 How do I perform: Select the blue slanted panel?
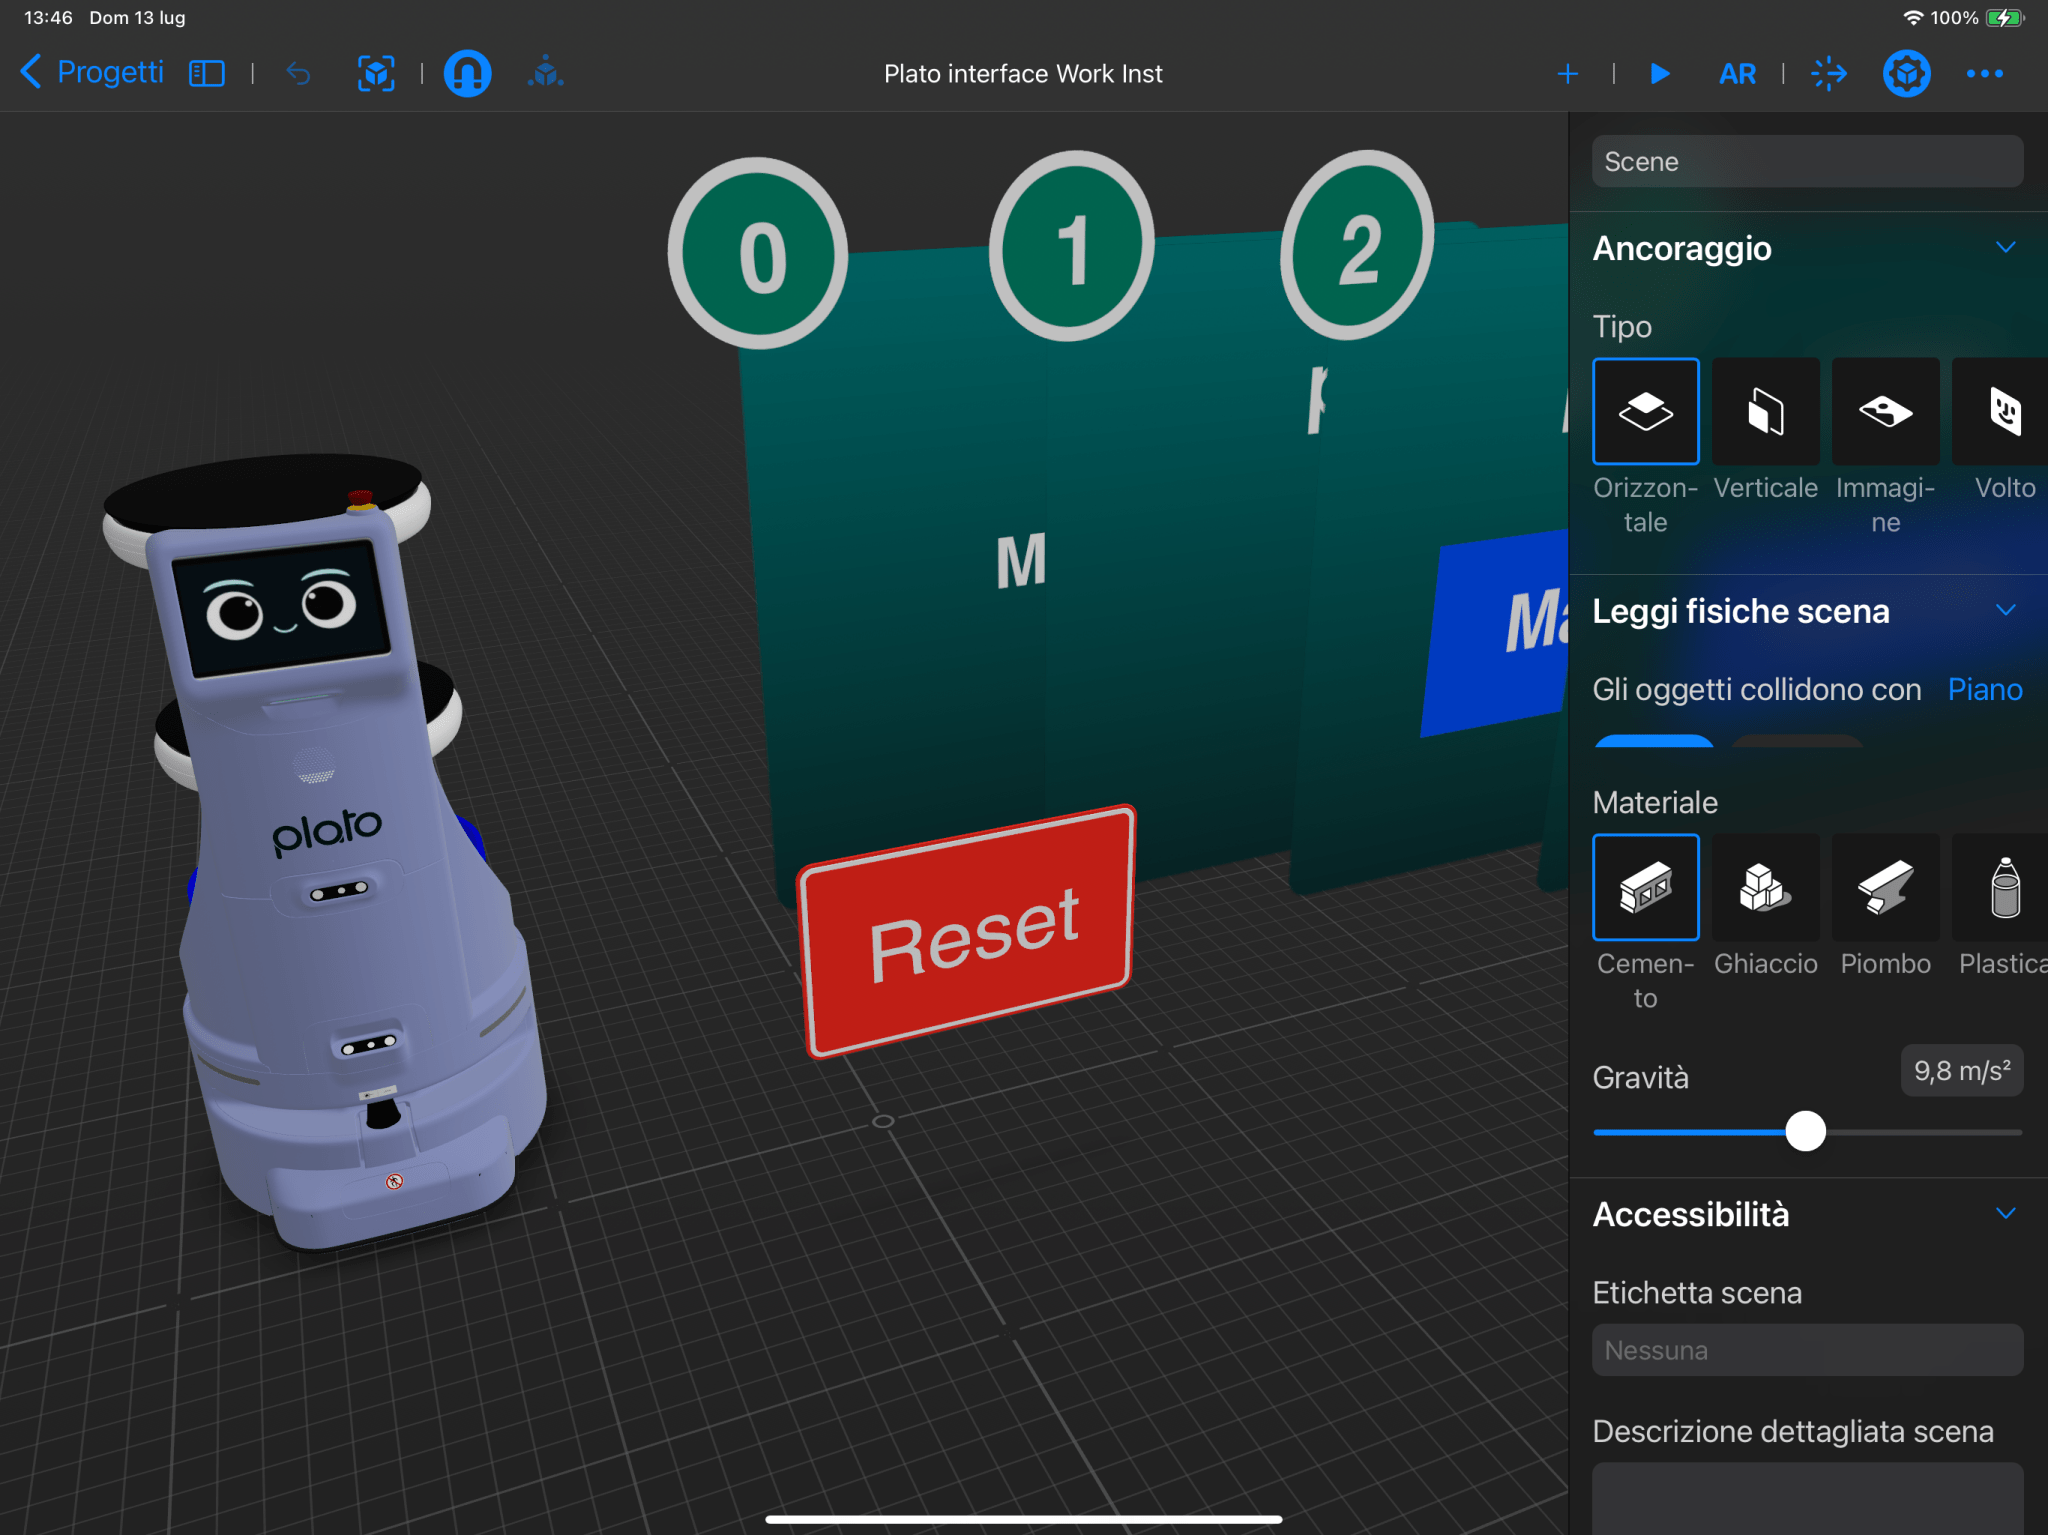(1496, 634)
